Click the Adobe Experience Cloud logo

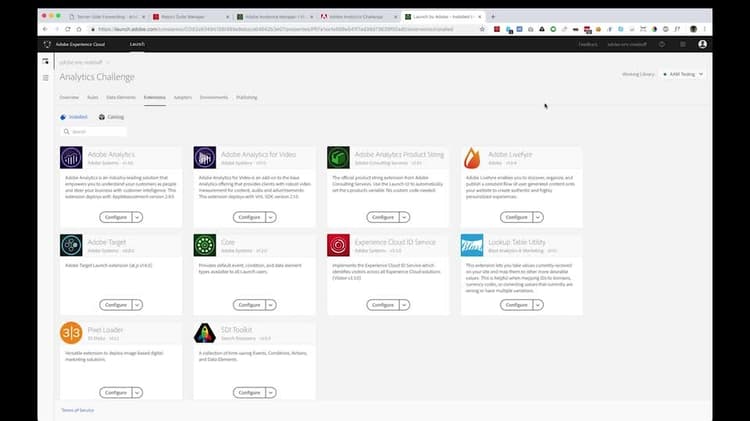tap(47, 44)
